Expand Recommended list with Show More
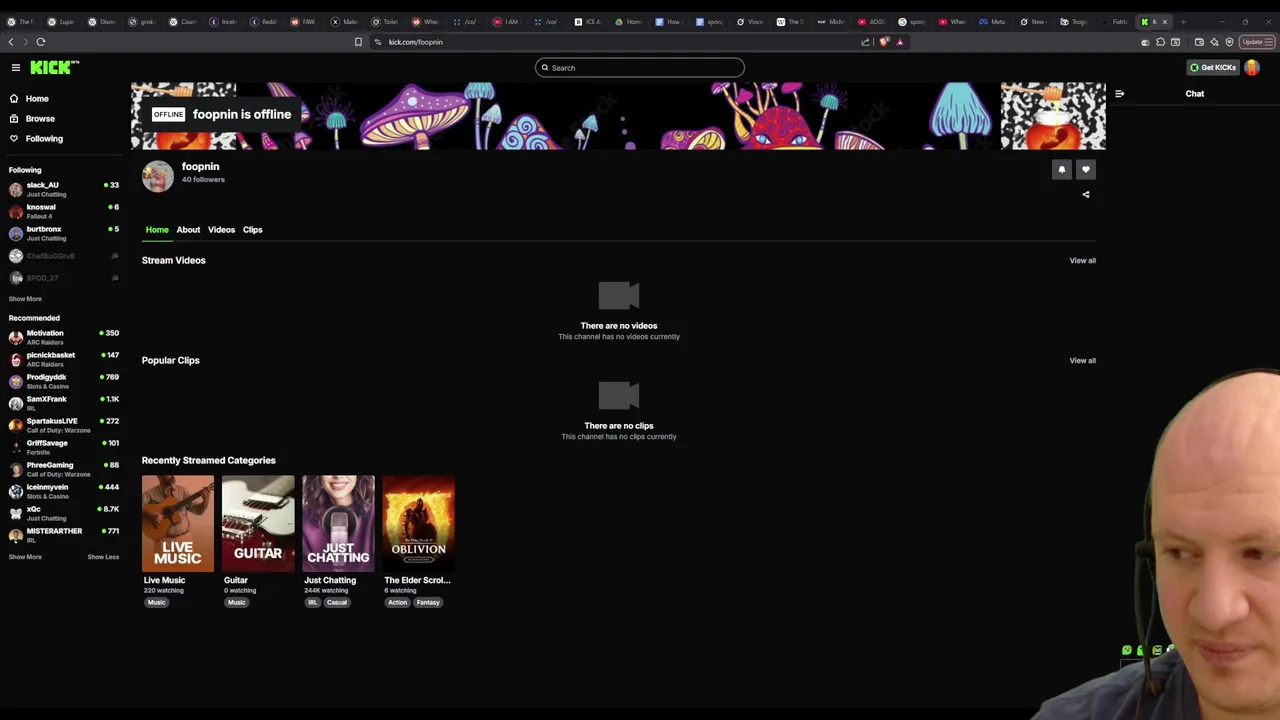 [25, 557]
